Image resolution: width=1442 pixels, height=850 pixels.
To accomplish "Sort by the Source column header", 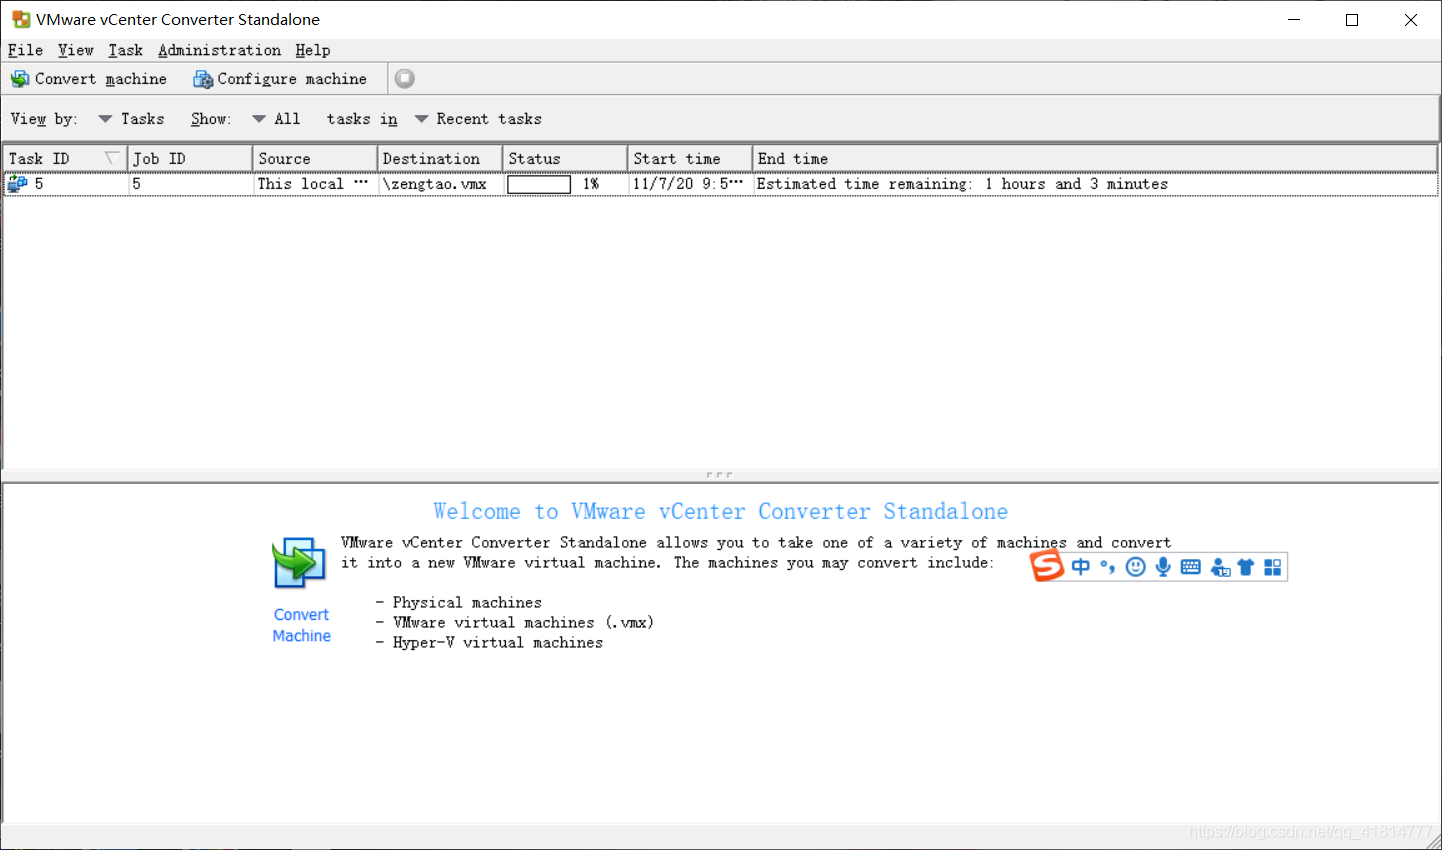I will (315, 159).
